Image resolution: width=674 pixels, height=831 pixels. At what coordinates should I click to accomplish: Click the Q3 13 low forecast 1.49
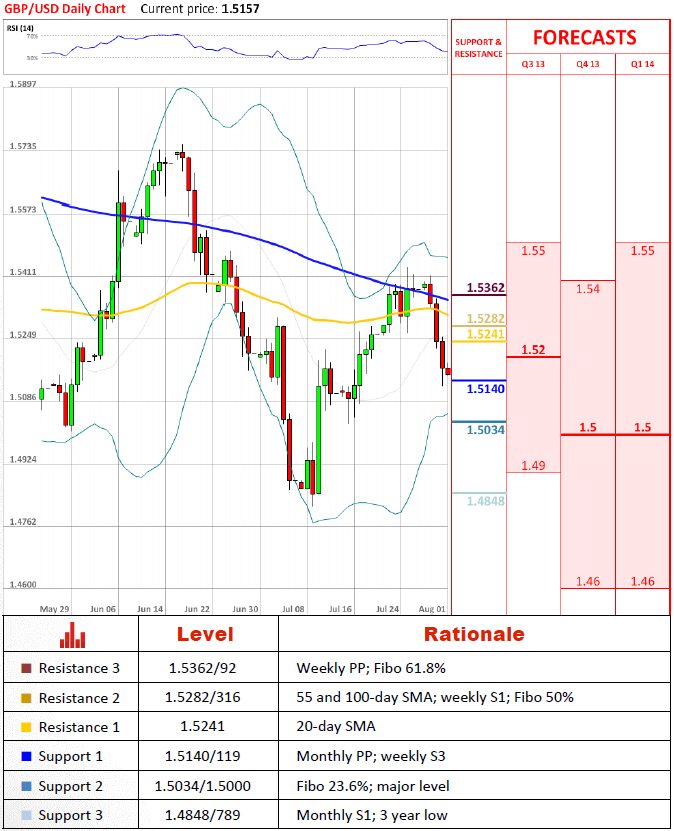tap(533, 466)
